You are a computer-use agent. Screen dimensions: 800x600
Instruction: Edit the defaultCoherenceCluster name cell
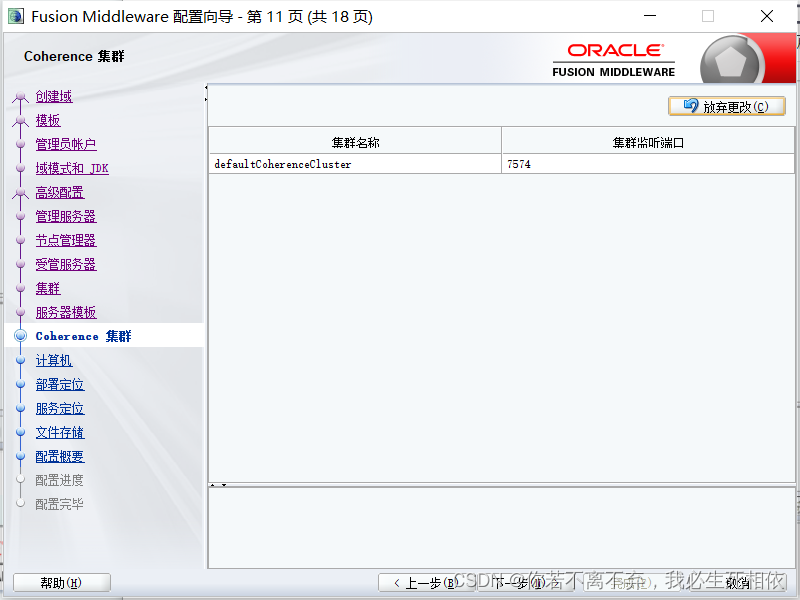point(355,164)
